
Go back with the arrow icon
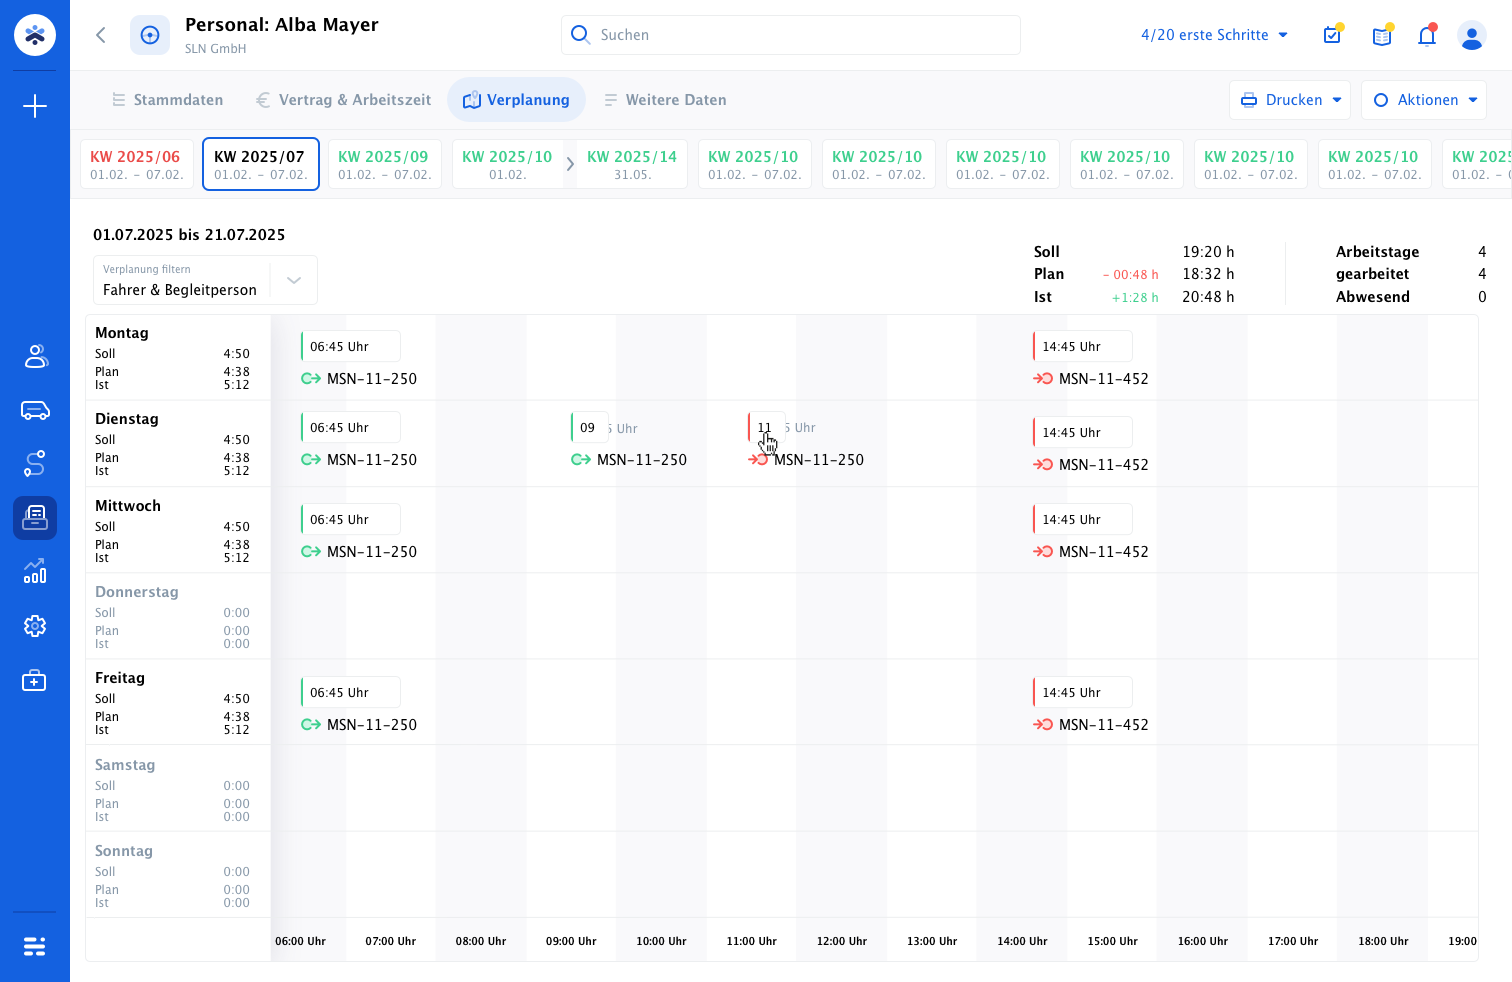pos(101,35)
